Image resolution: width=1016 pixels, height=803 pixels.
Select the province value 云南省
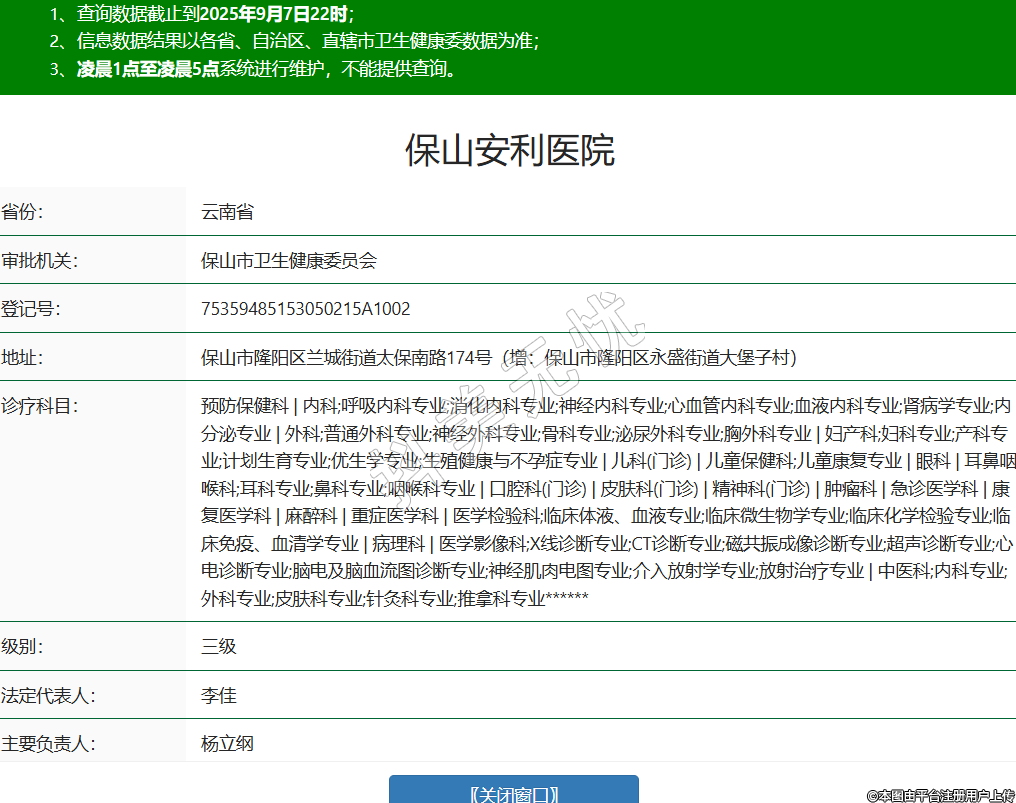point(227,212)
